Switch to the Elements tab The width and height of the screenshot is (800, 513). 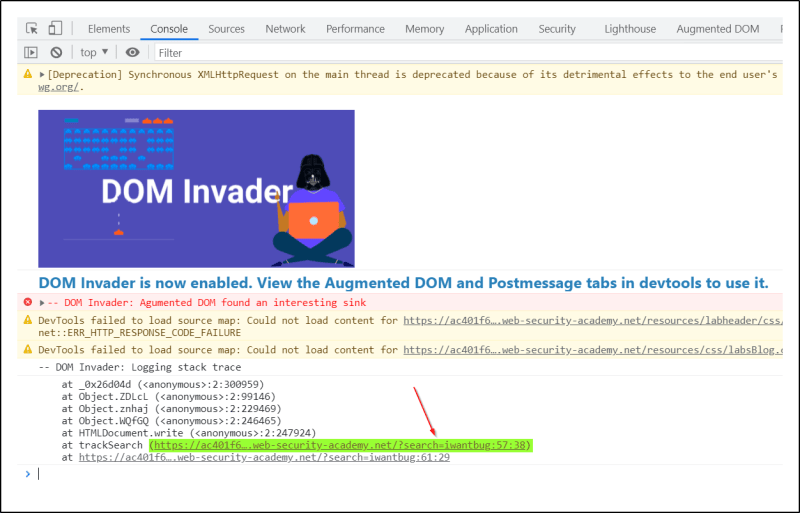[x=109, y=29]
